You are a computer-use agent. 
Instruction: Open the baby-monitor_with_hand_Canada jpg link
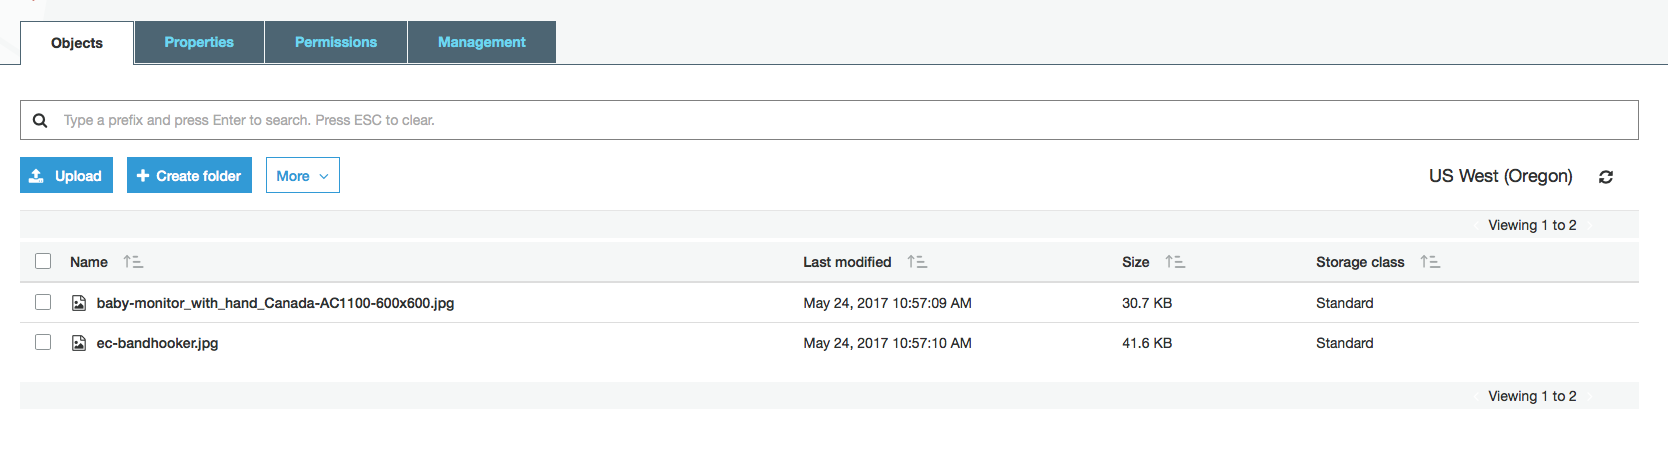[275, 303]
